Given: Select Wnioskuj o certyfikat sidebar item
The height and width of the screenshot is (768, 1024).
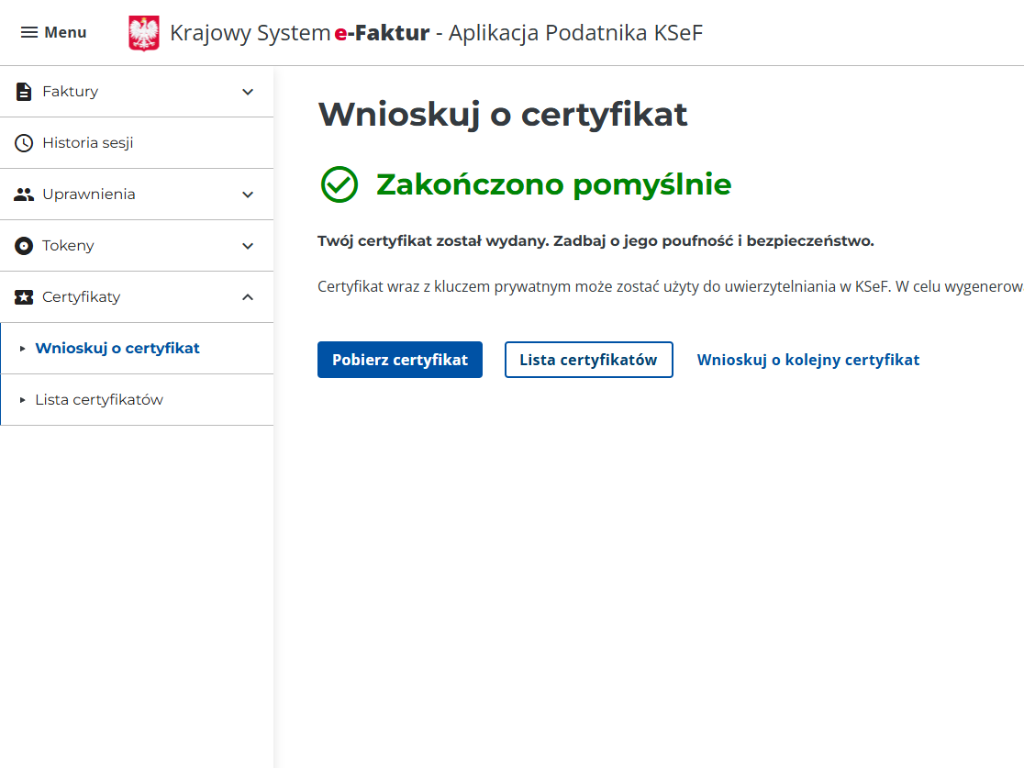Looking at the screenshot, I should click(117, 349).
